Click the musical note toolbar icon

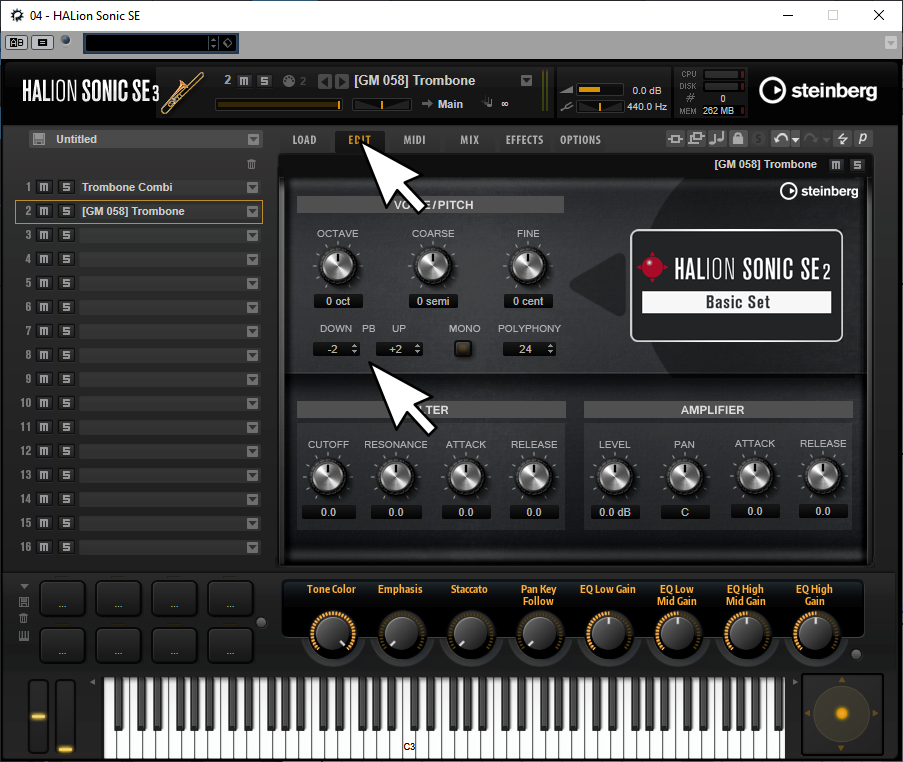(x=717, y=139)
